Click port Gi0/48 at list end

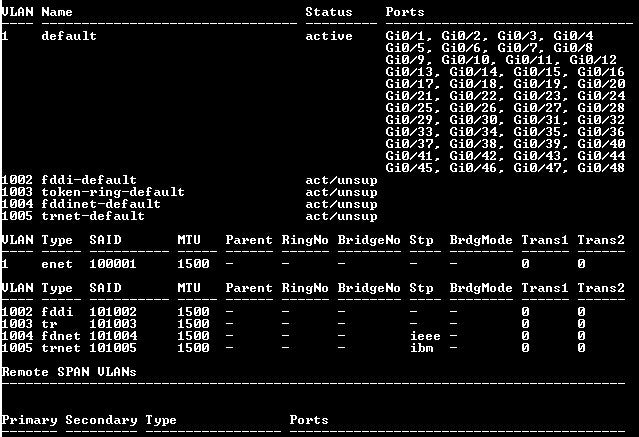(601, 168)
